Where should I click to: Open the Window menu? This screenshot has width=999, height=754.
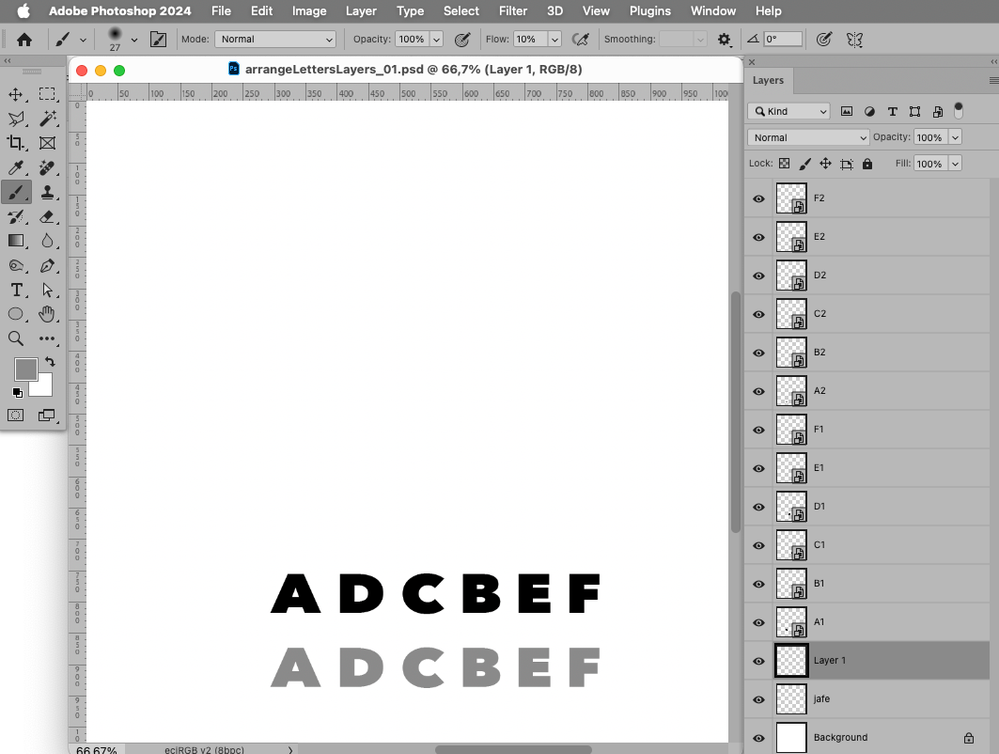713,11
